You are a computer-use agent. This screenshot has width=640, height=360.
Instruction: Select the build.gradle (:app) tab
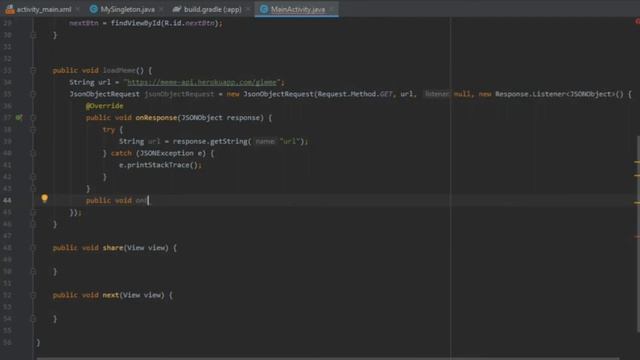[x=212, y=9]
